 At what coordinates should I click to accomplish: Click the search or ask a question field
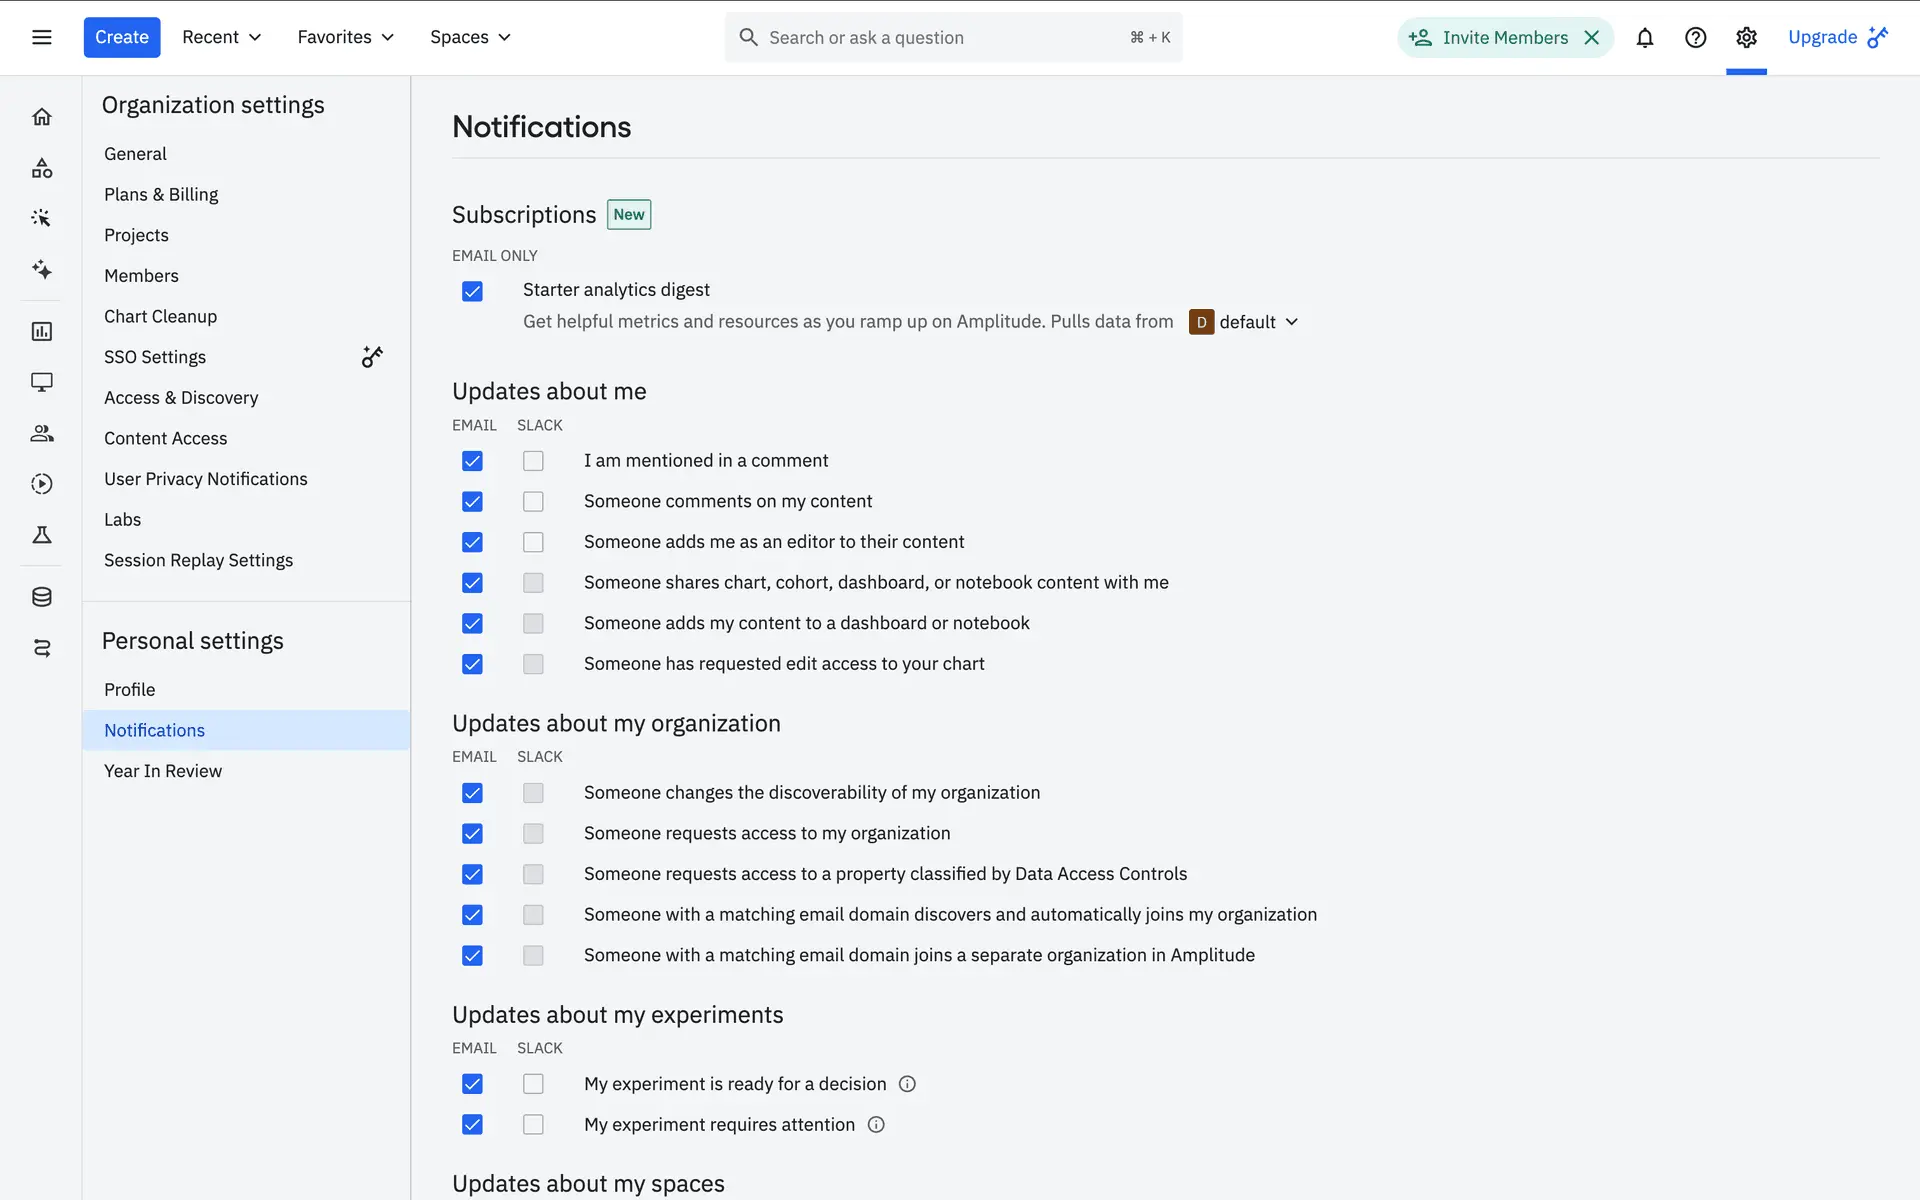point(940,38)
